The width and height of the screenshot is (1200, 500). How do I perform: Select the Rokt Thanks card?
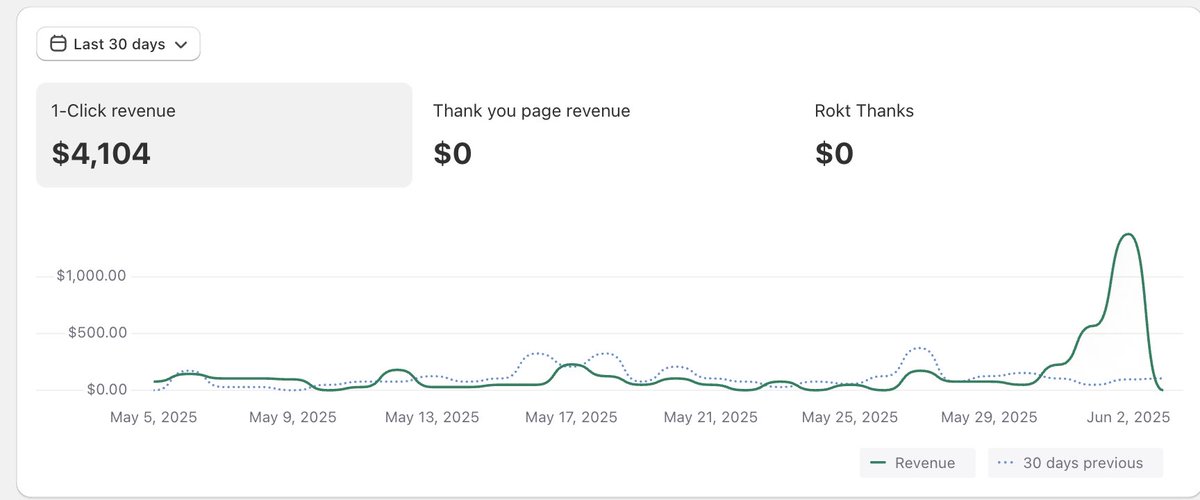(x=985, y=135)
